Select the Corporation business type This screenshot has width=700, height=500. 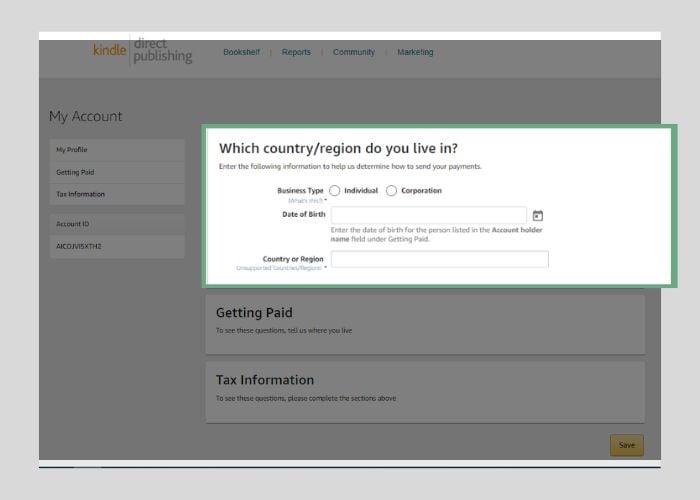(x=391, y=191)
